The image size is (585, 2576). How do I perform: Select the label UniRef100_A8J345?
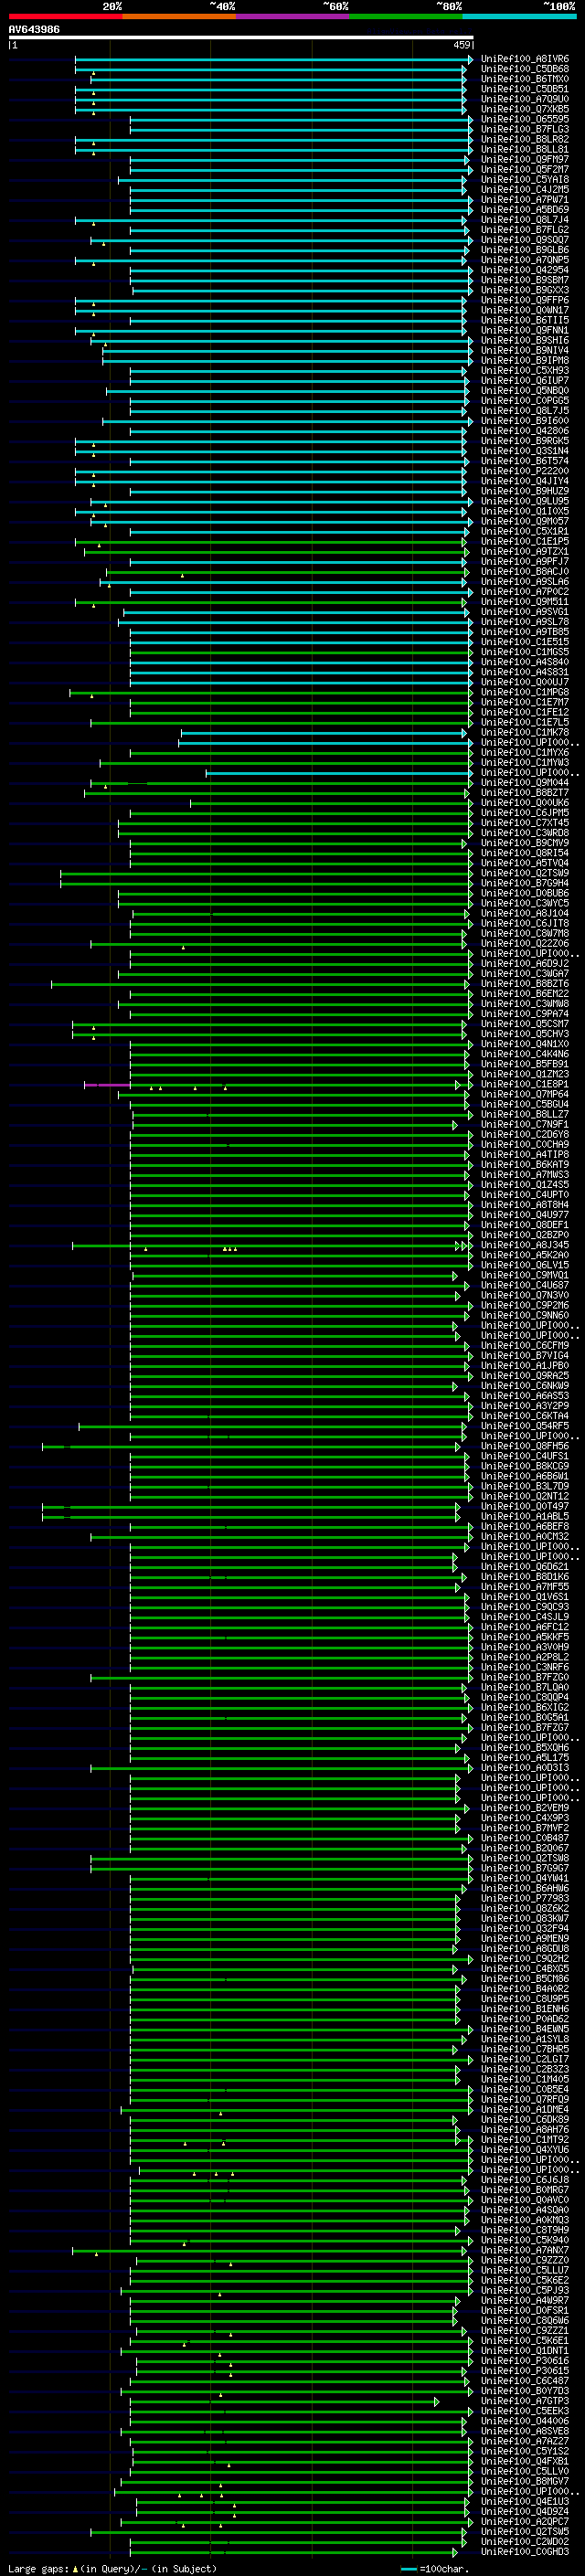tap(525, 1245)
